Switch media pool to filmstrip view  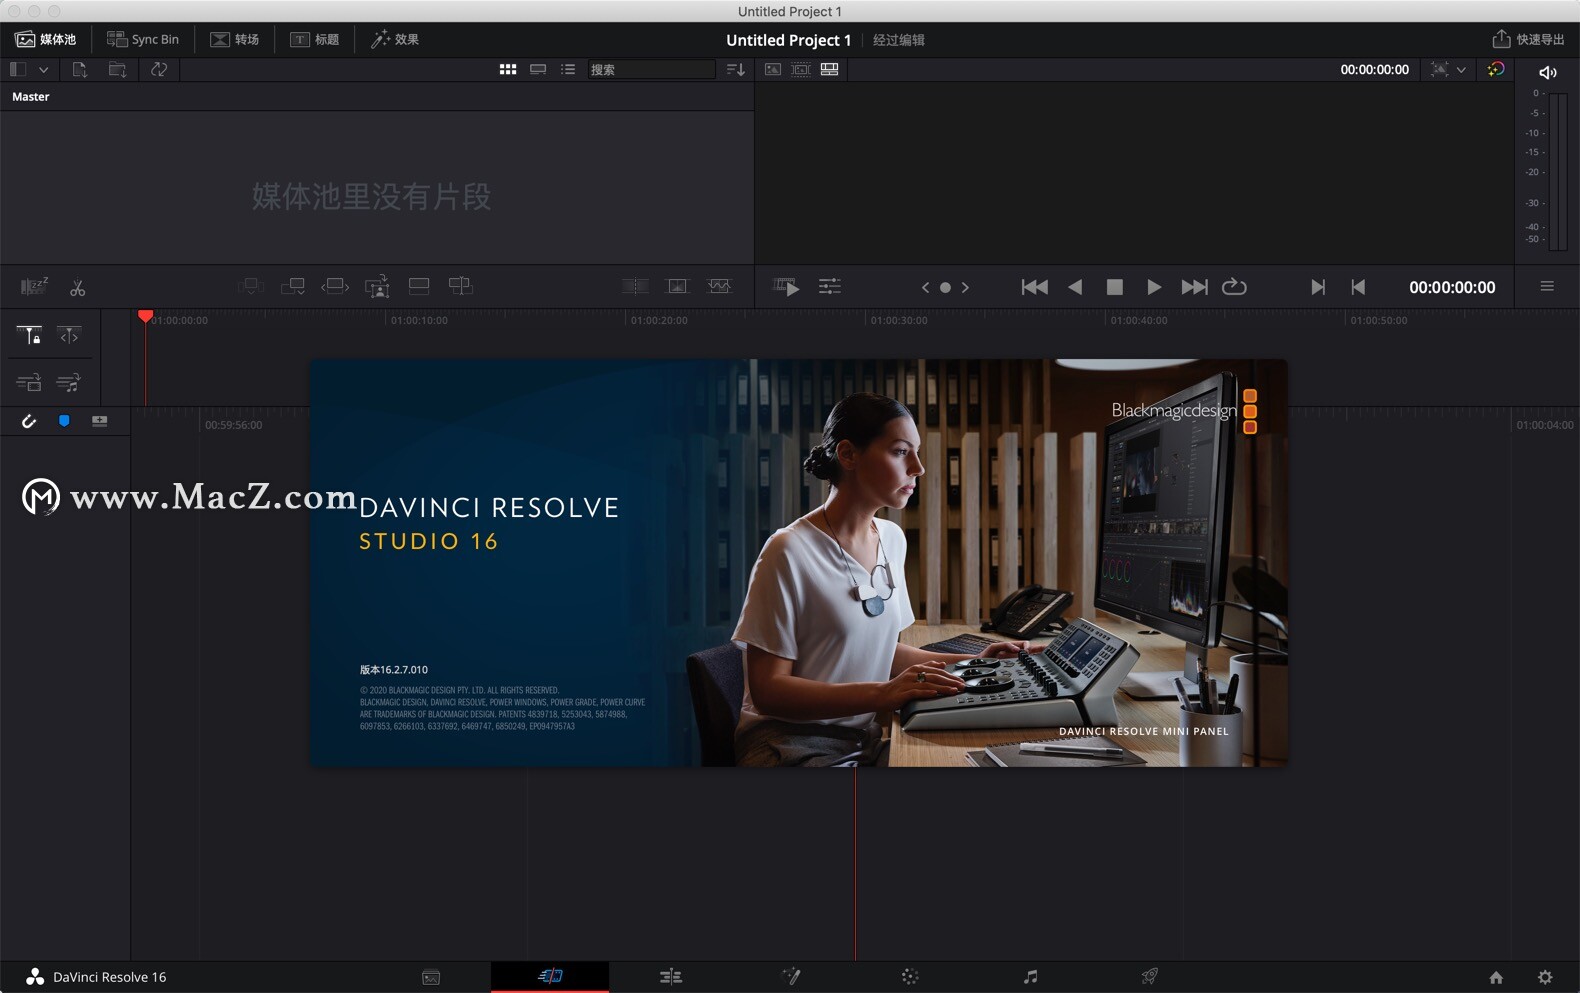(x=538, y=69)
